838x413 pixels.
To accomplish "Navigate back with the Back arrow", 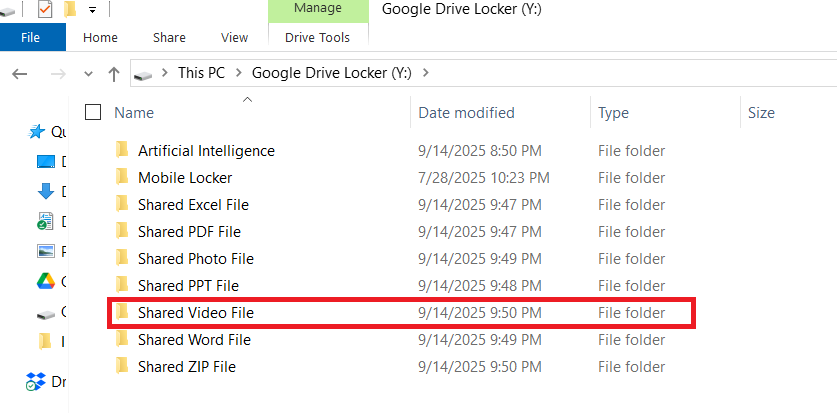I will coord(21,73).
